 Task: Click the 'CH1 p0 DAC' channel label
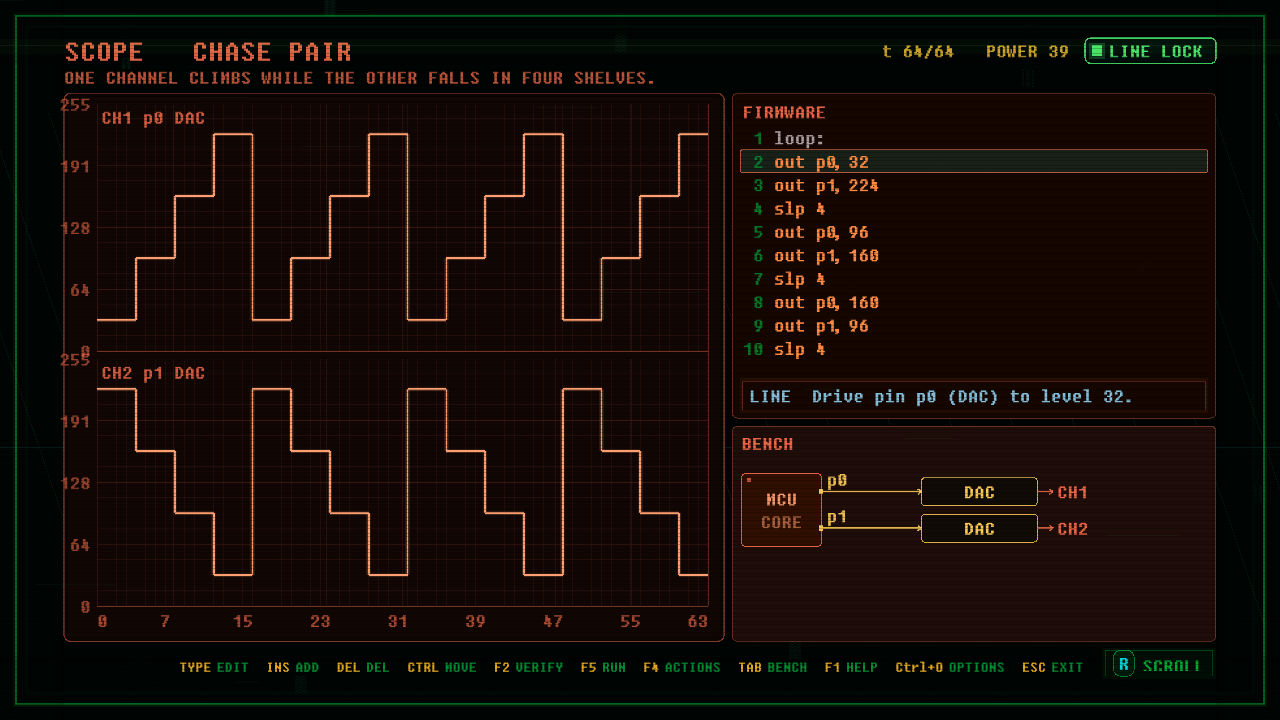[153, 118]
